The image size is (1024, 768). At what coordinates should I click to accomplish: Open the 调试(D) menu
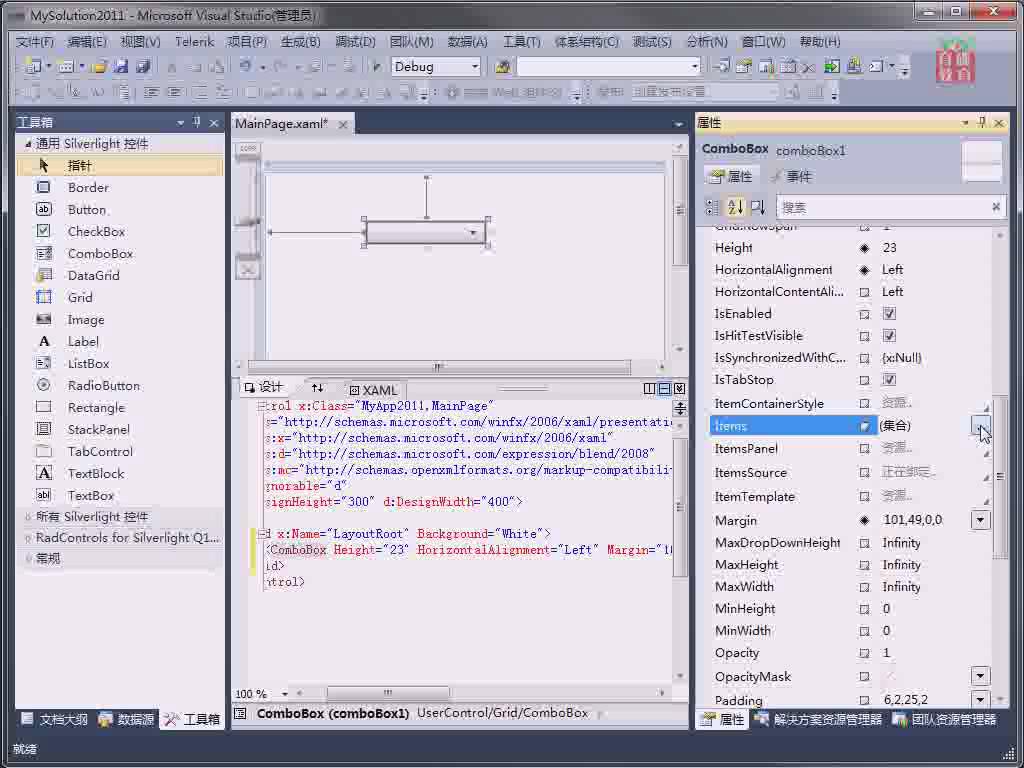point(355,42)
